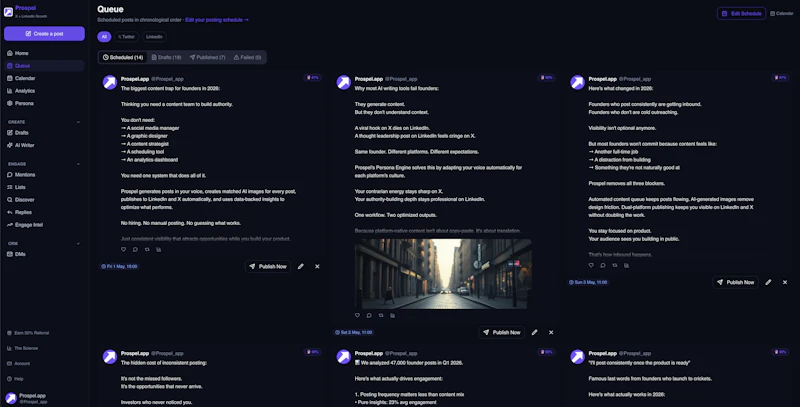
Task: Switch to the Drafts (19) tab
Action: pyautogui.click(x=166, y=58)
